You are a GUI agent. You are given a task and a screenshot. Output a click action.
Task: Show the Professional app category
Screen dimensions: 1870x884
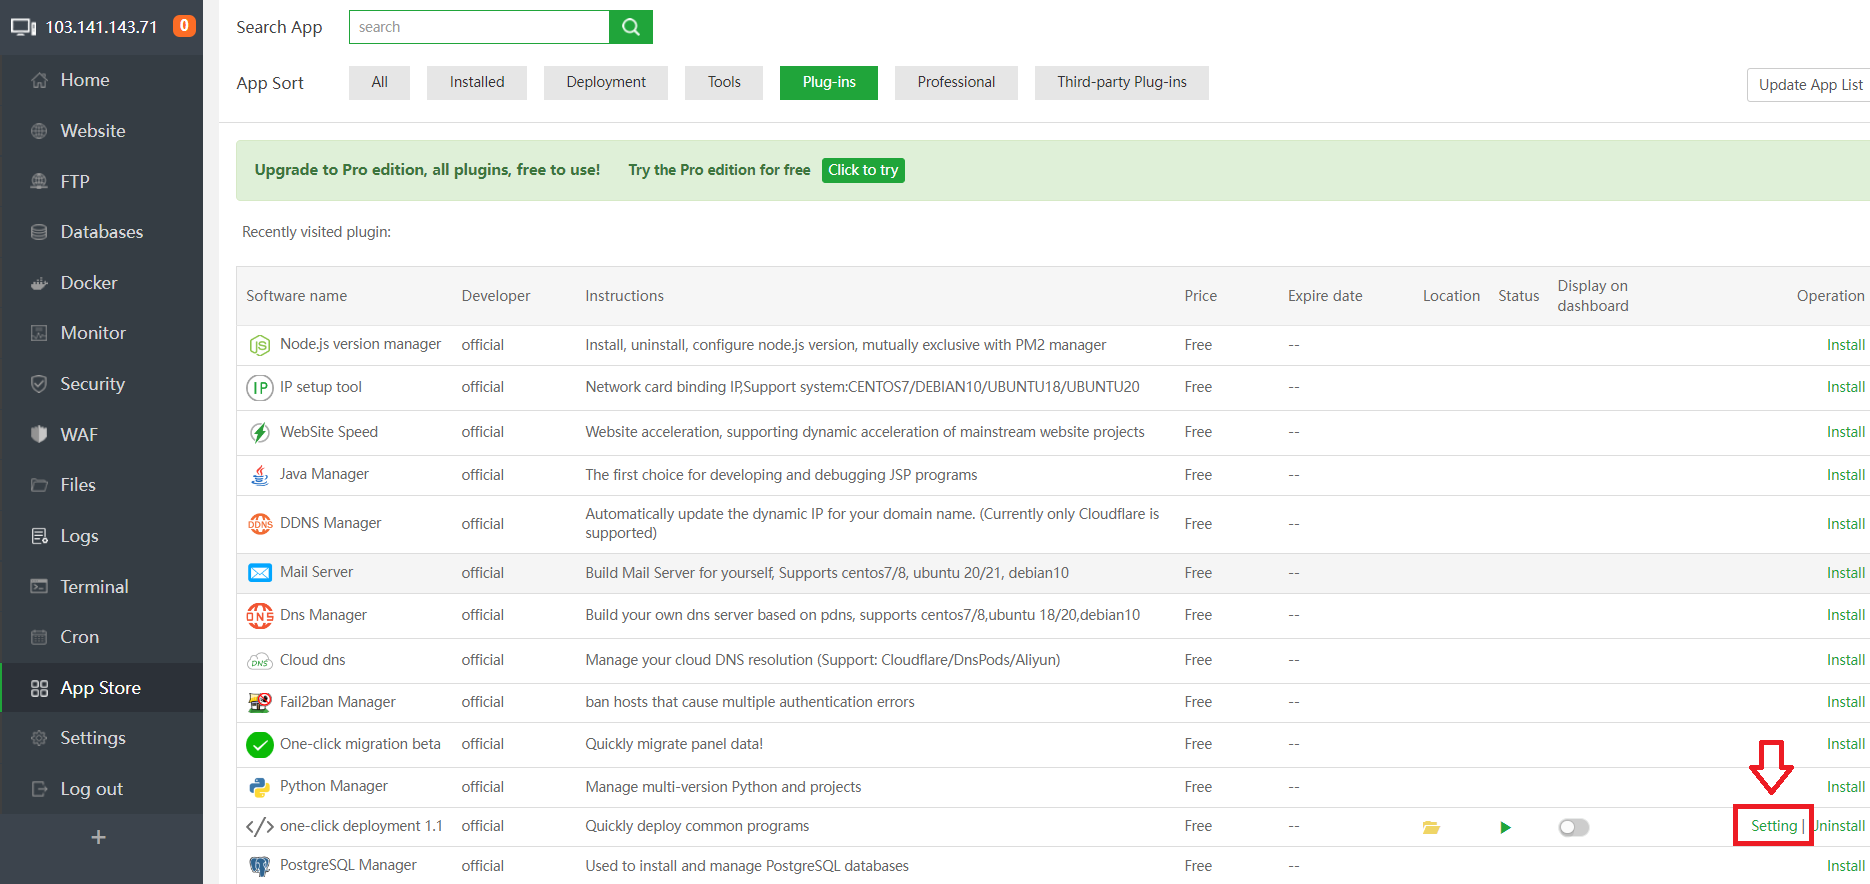tap(956, 83)
